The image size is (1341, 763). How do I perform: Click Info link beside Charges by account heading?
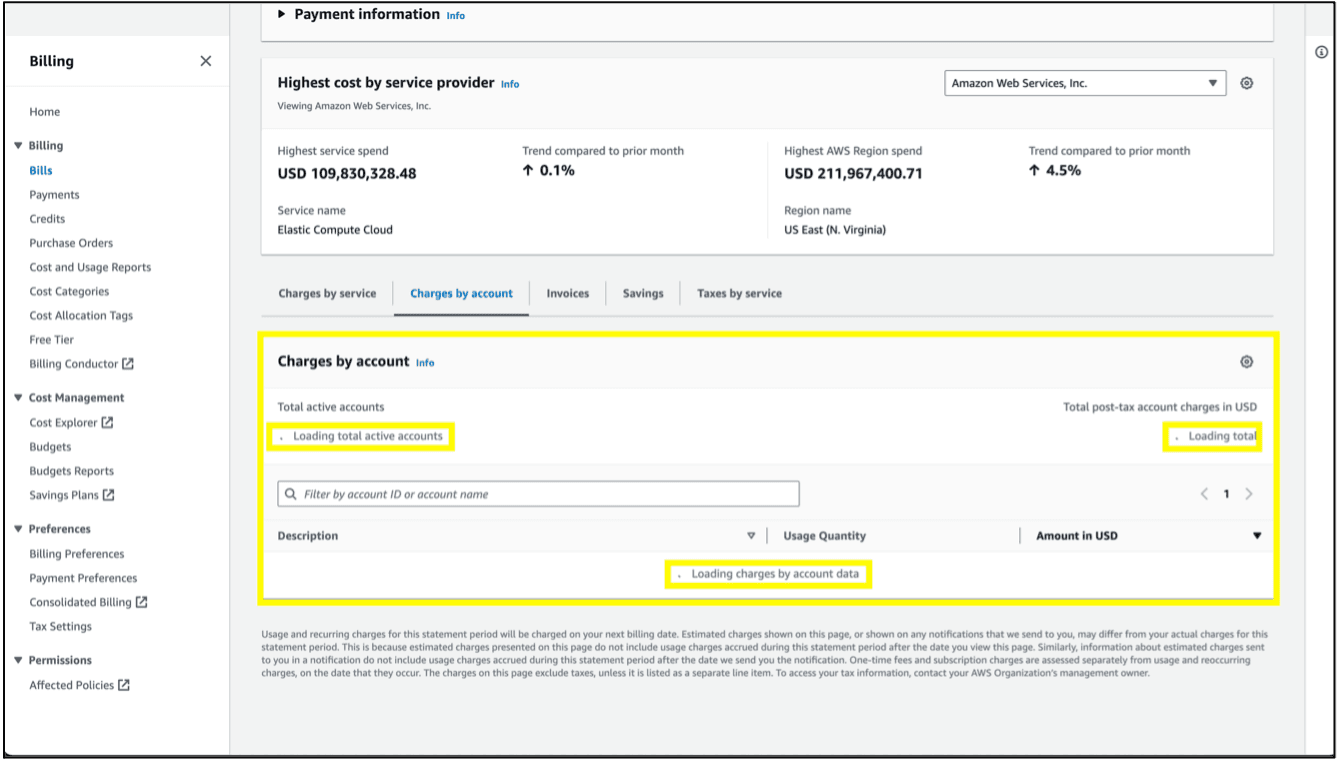tap(425, 363)
